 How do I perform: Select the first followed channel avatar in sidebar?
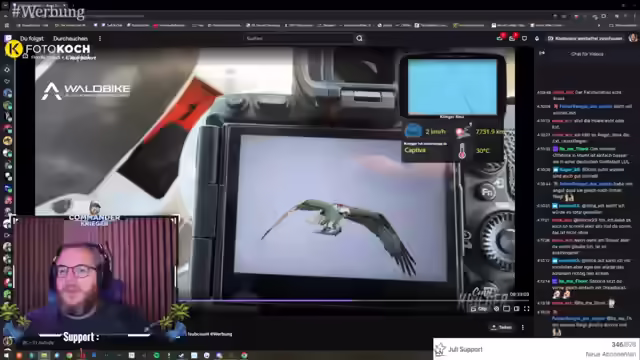7,93
